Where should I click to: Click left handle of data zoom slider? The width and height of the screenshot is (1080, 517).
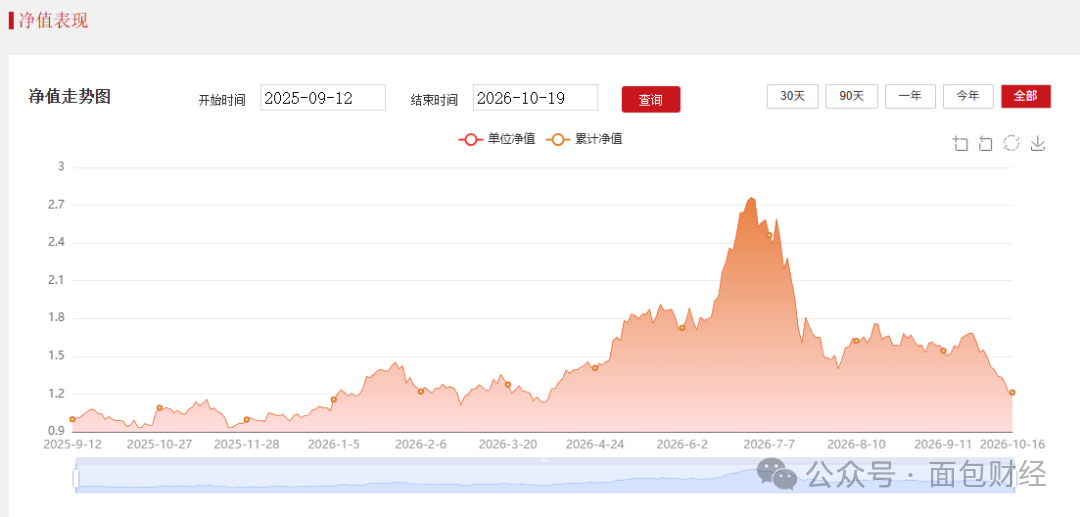[x=76, y=478]
